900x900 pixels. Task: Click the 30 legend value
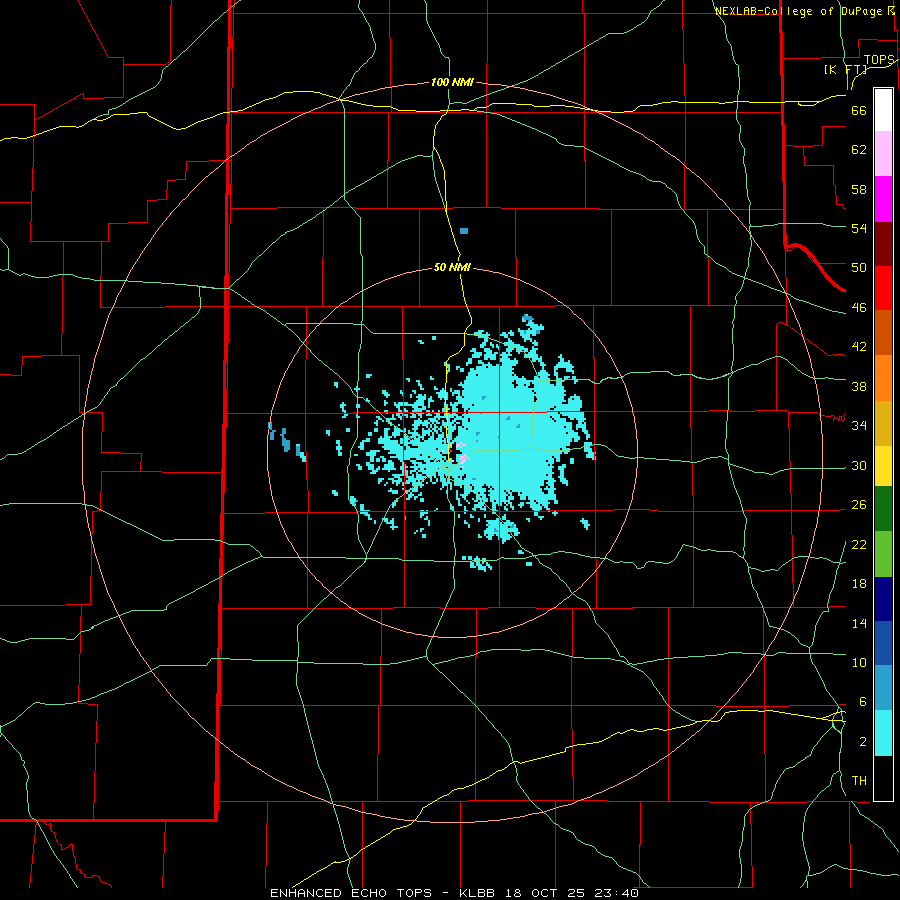(x=859, y=465)
